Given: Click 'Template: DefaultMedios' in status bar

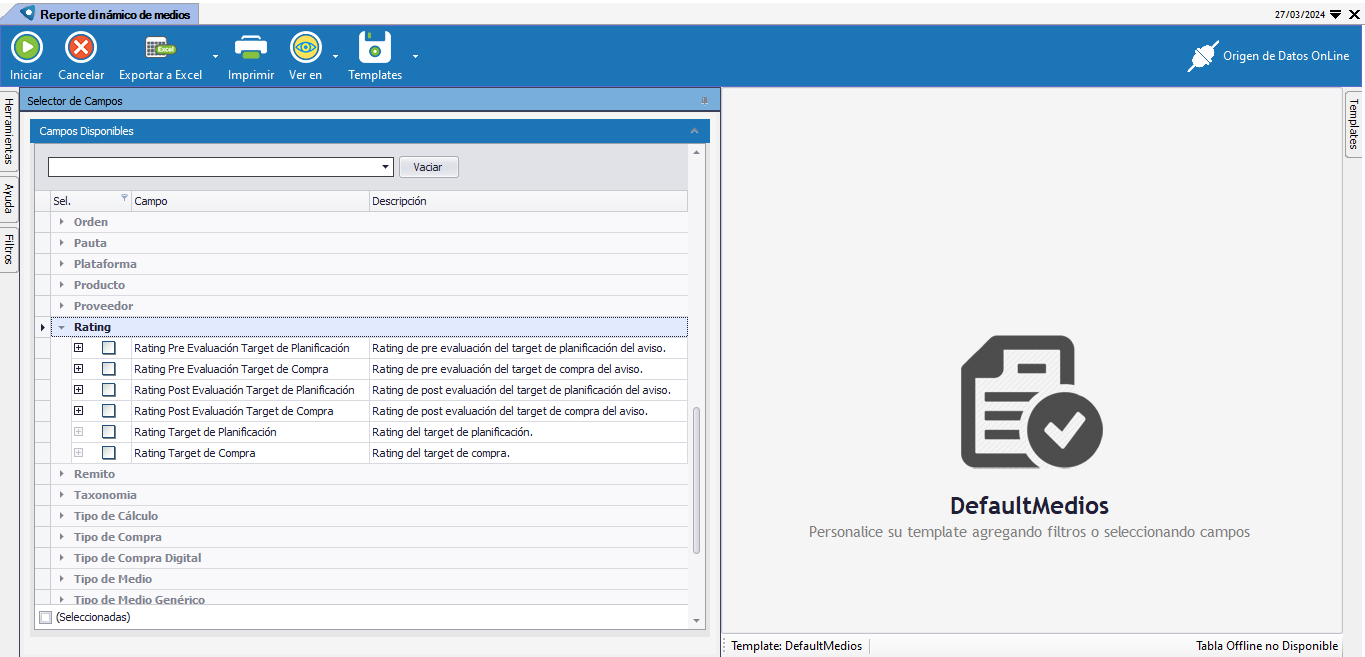Looking at the screenshot, I should [x=796, y=646].
